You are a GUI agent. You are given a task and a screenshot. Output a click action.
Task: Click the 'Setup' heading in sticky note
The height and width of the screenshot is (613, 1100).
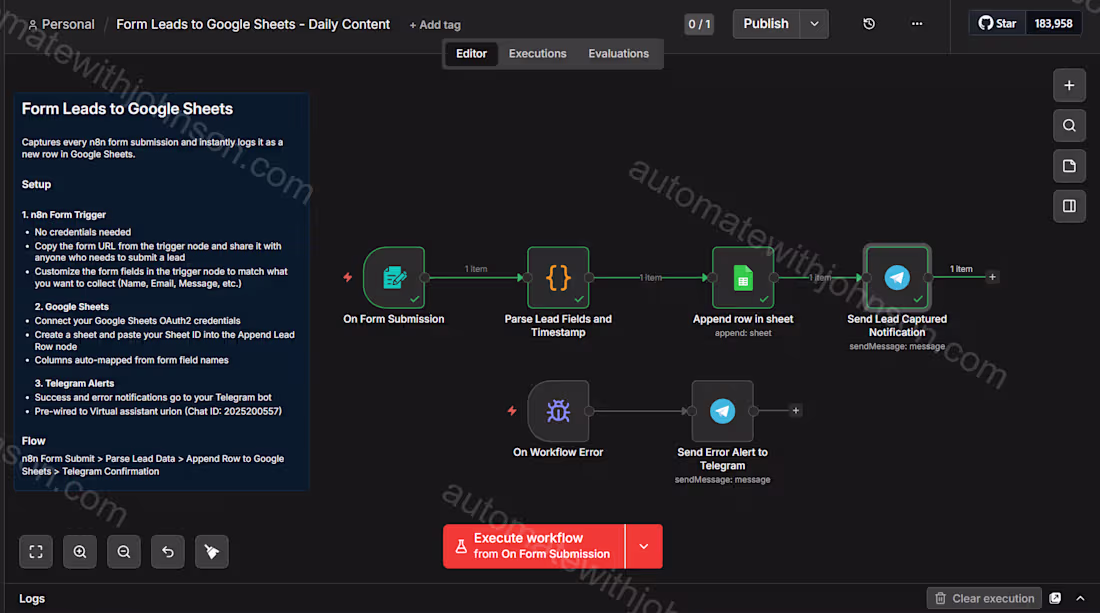click(x=36, y=184)
